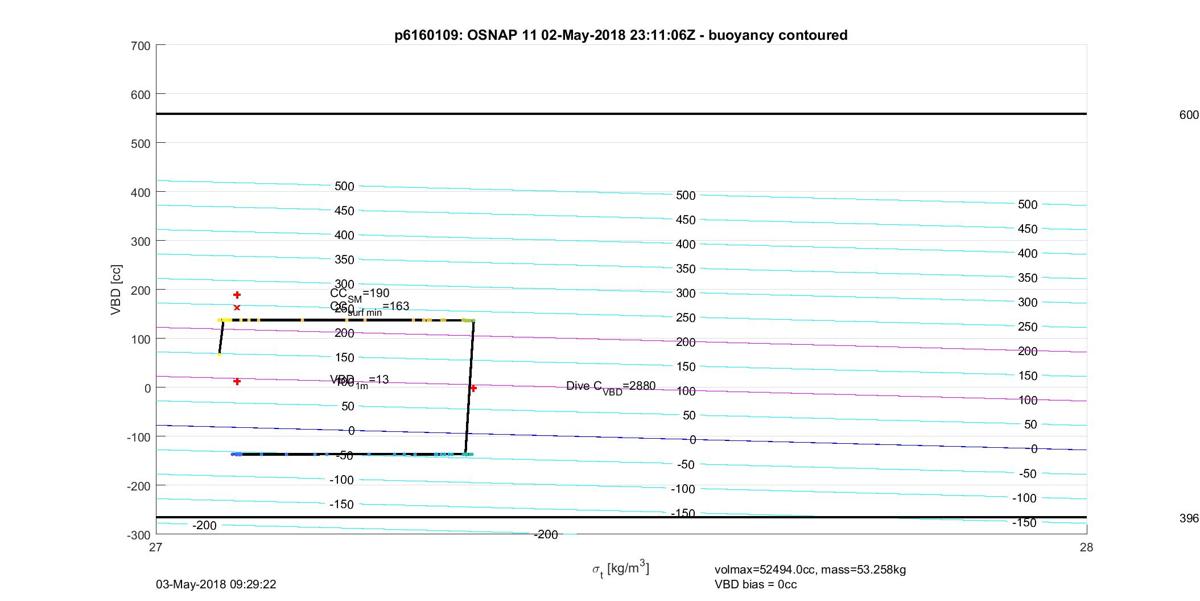Select the "VBD bias = 0cc" note
The width and height of the screenshot is (1200, 601).
click(756, 584)
